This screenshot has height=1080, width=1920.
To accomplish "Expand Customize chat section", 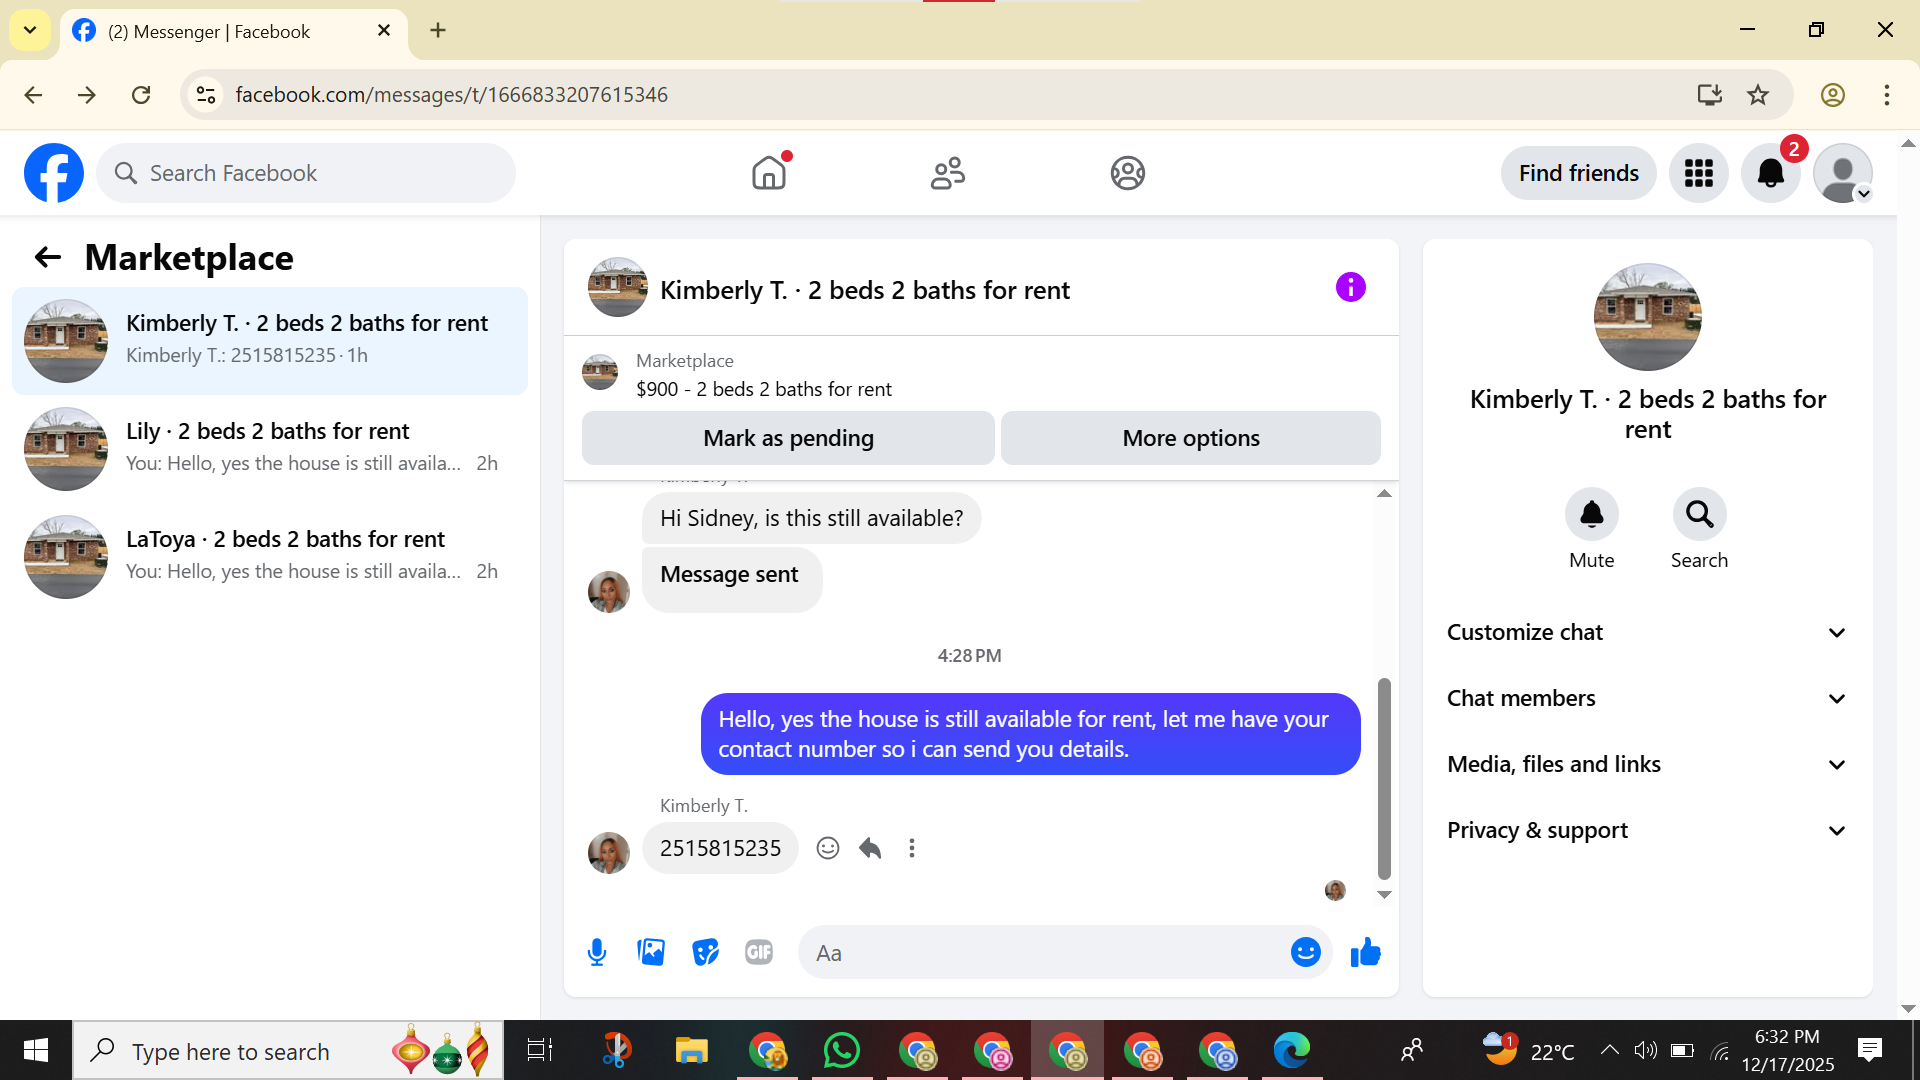I will click(x=1647, y=632).
